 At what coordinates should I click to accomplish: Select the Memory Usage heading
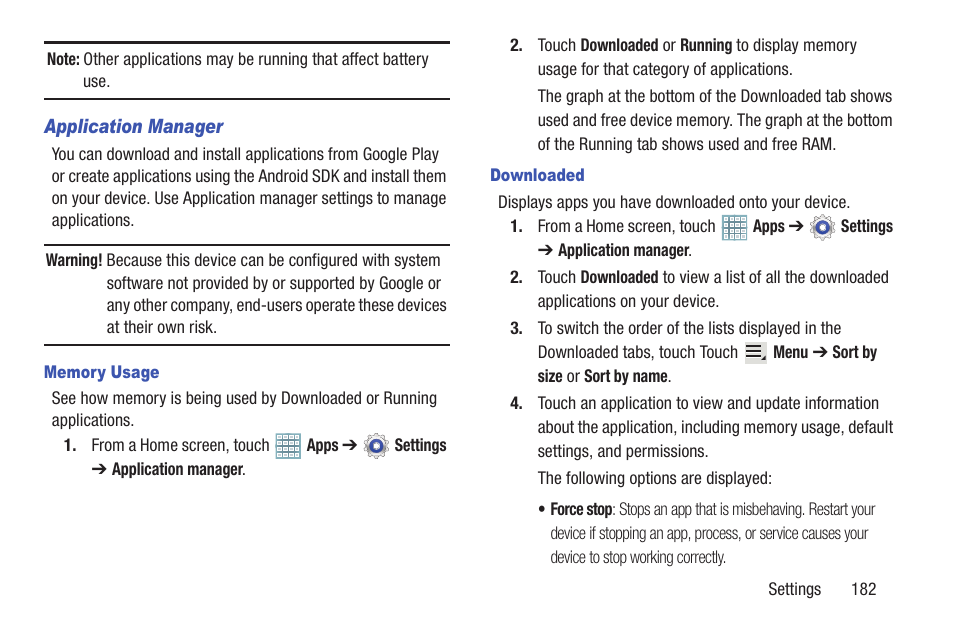tap(102, 372)
